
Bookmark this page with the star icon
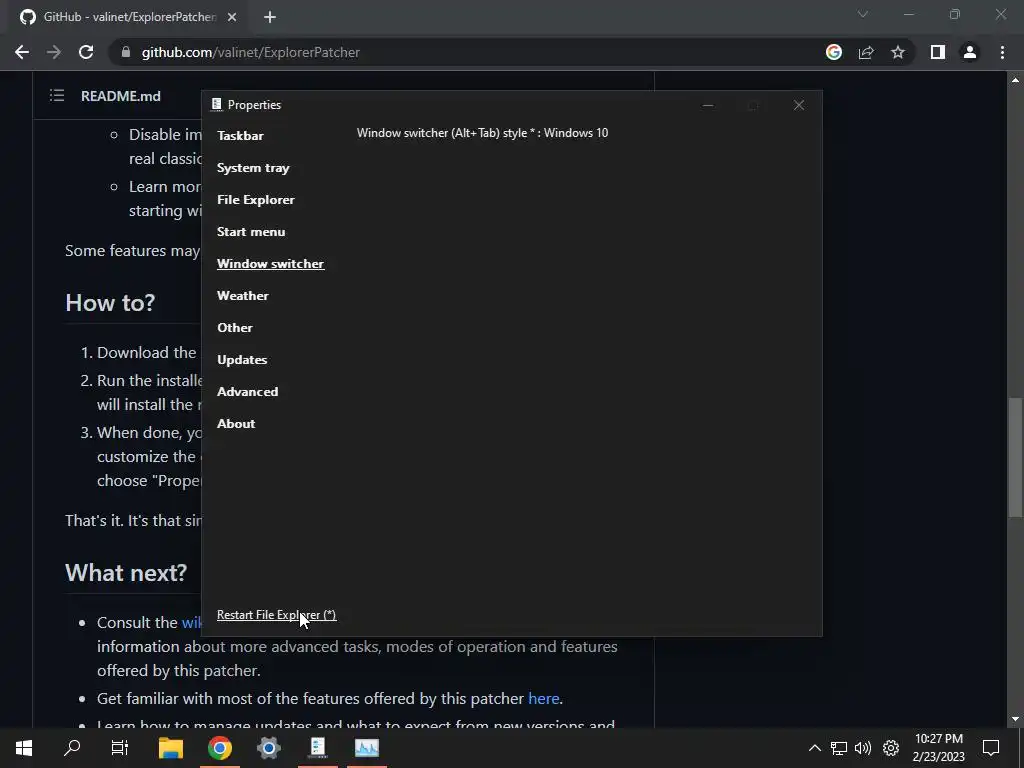(898, 52)
